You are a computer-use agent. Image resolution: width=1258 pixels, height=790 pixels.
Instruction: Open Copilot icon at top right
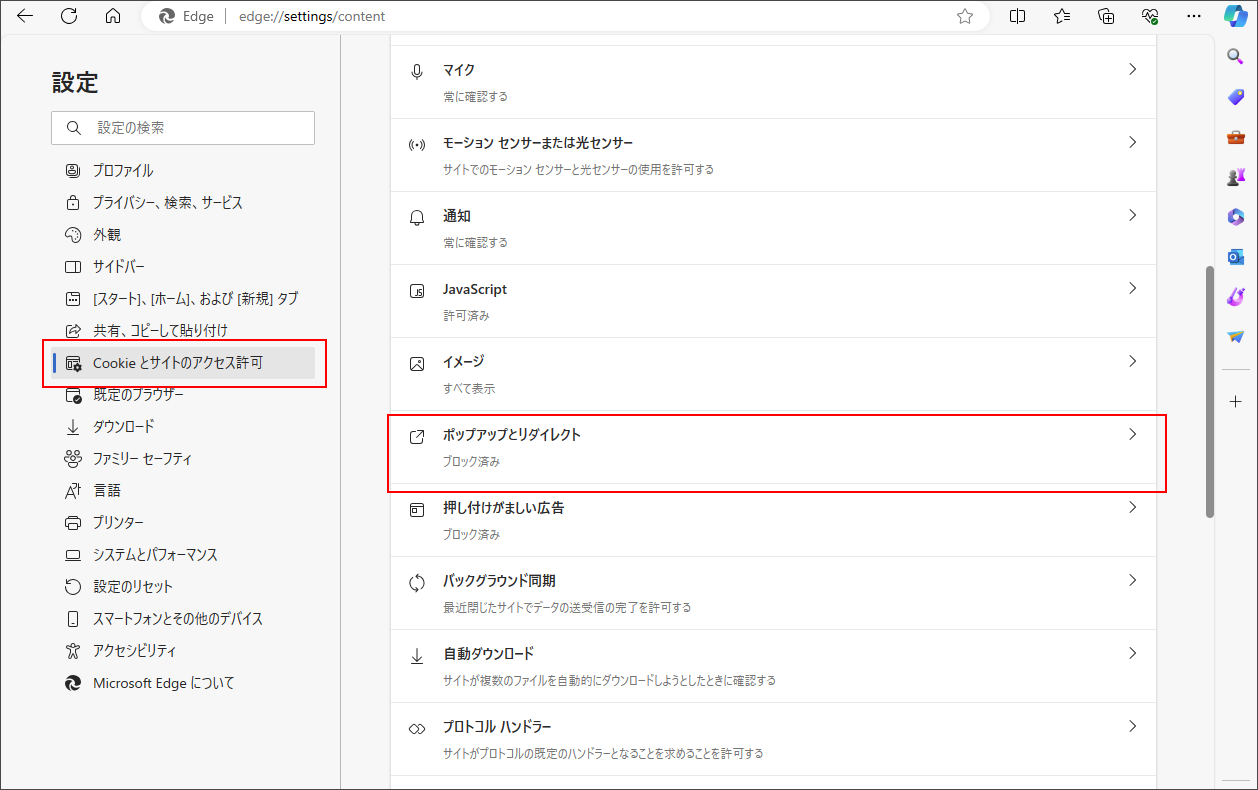1236,16
